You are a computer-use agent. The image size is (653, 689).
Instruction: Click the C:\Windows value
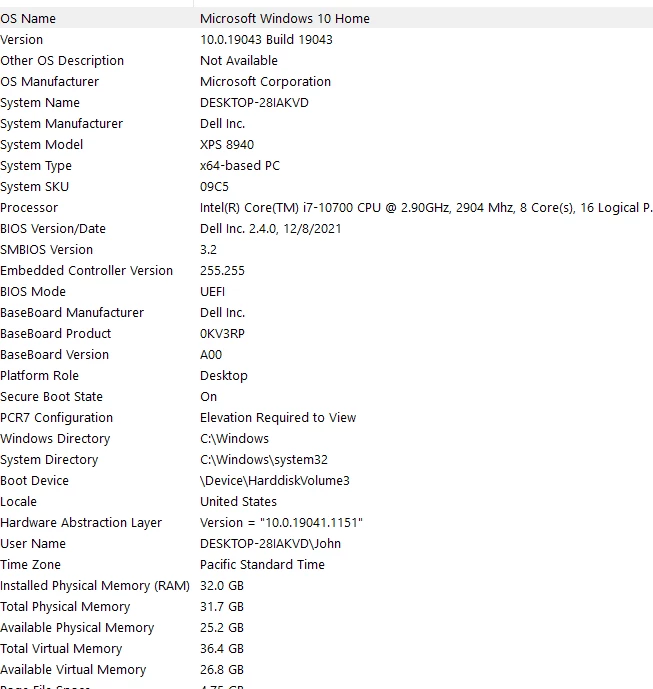pos(234,439)
